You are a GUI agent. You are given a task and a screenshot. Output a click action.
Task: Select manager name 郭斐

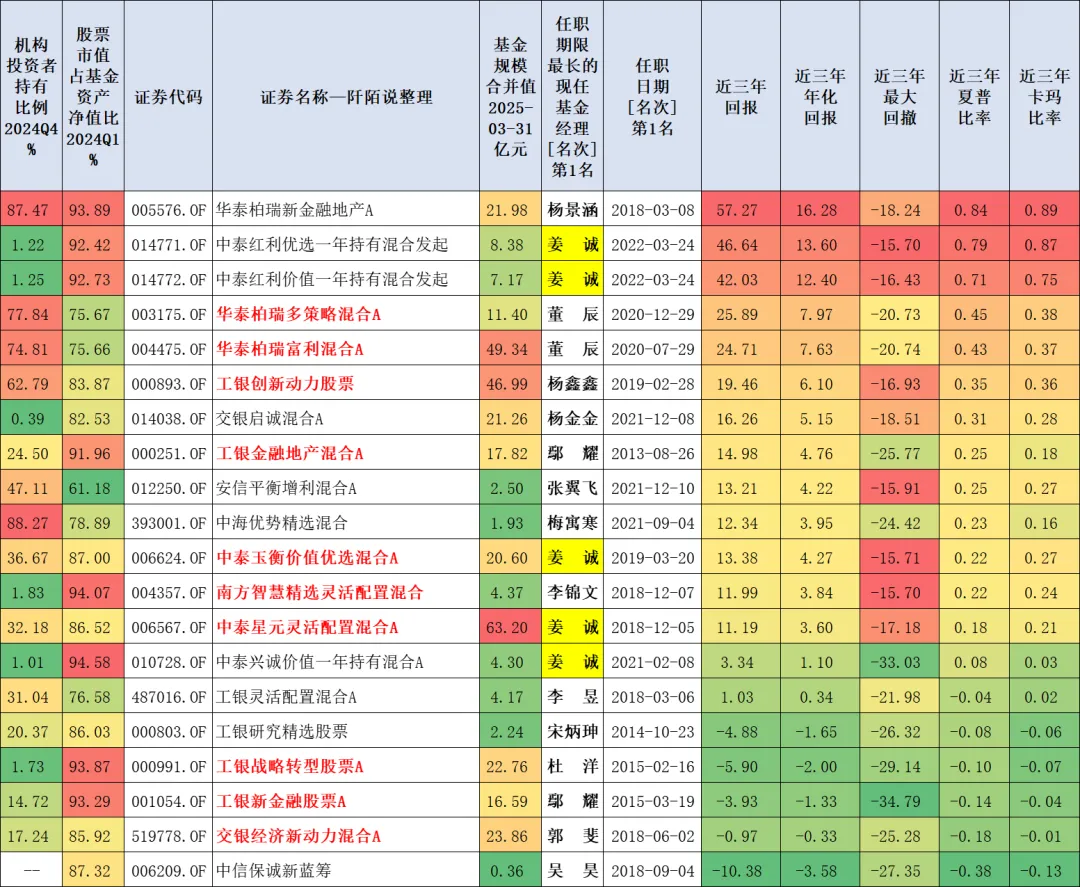572,836
